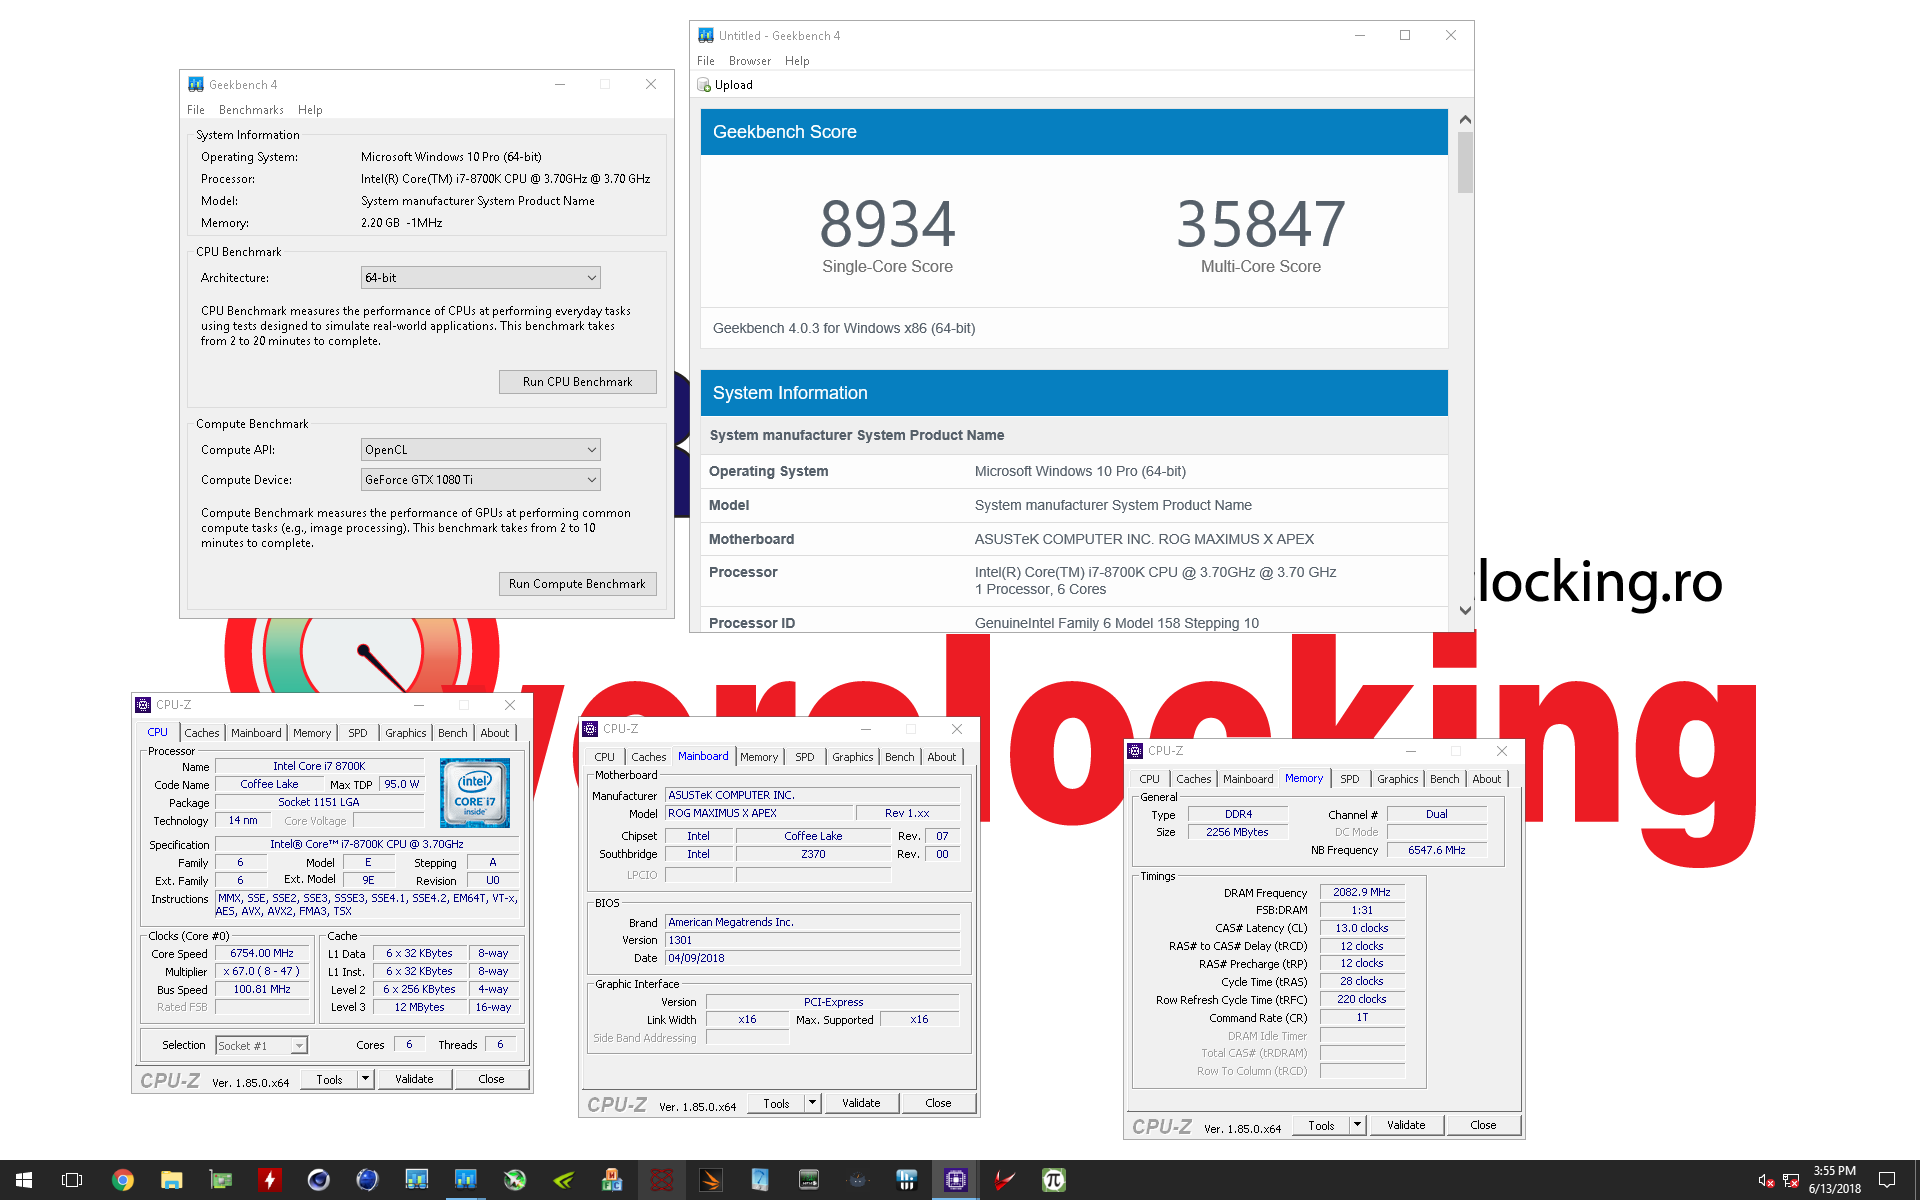This screenshot has width=1920, height=1200.
Task: Open File Explorer from the taskbar
Action: pyautogui.click(x=171, y=1180)
